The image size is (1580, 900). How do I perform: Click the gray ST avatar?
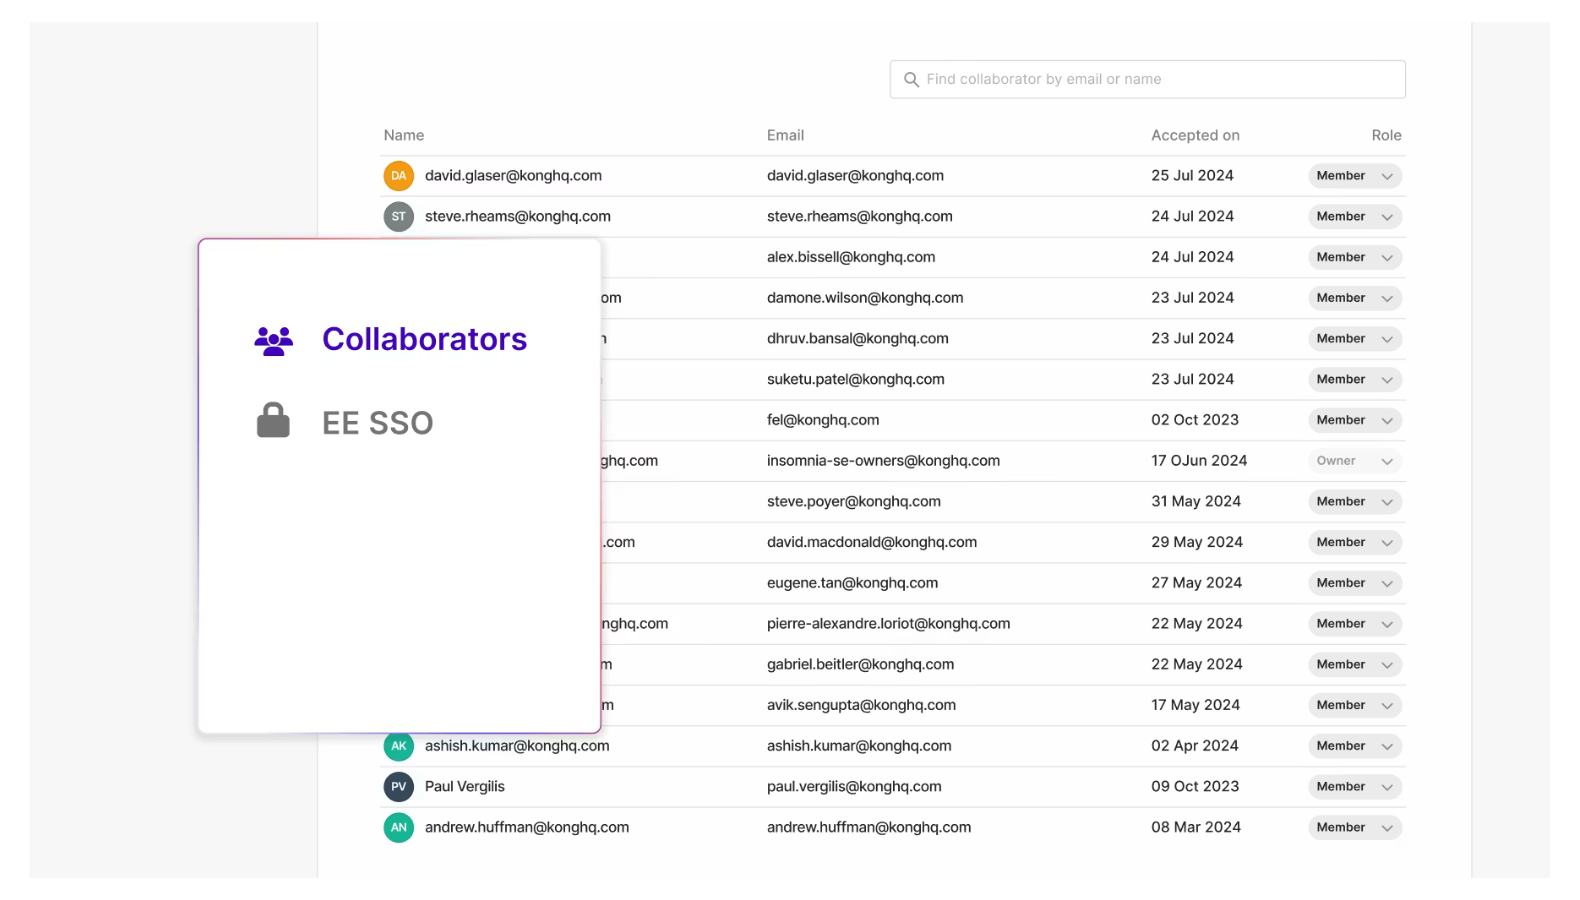click(399, 217)
